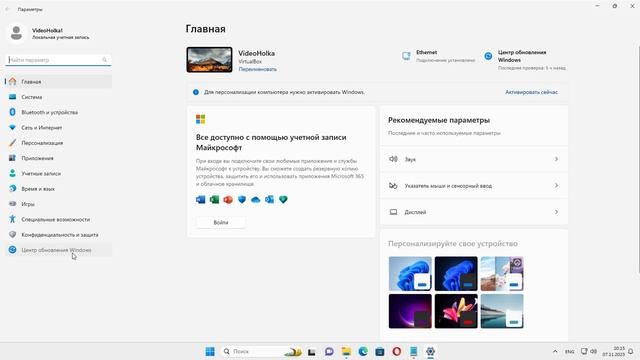
Task: Select purple glow dark theme
Action: click(x=410, y=311)
